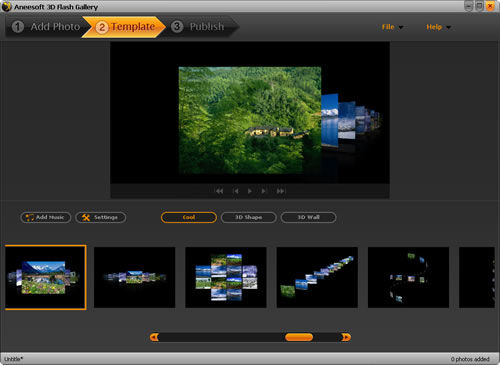Select the first highlighted template thumbnail
The image size is (500, 365).
tap(46, 277)
